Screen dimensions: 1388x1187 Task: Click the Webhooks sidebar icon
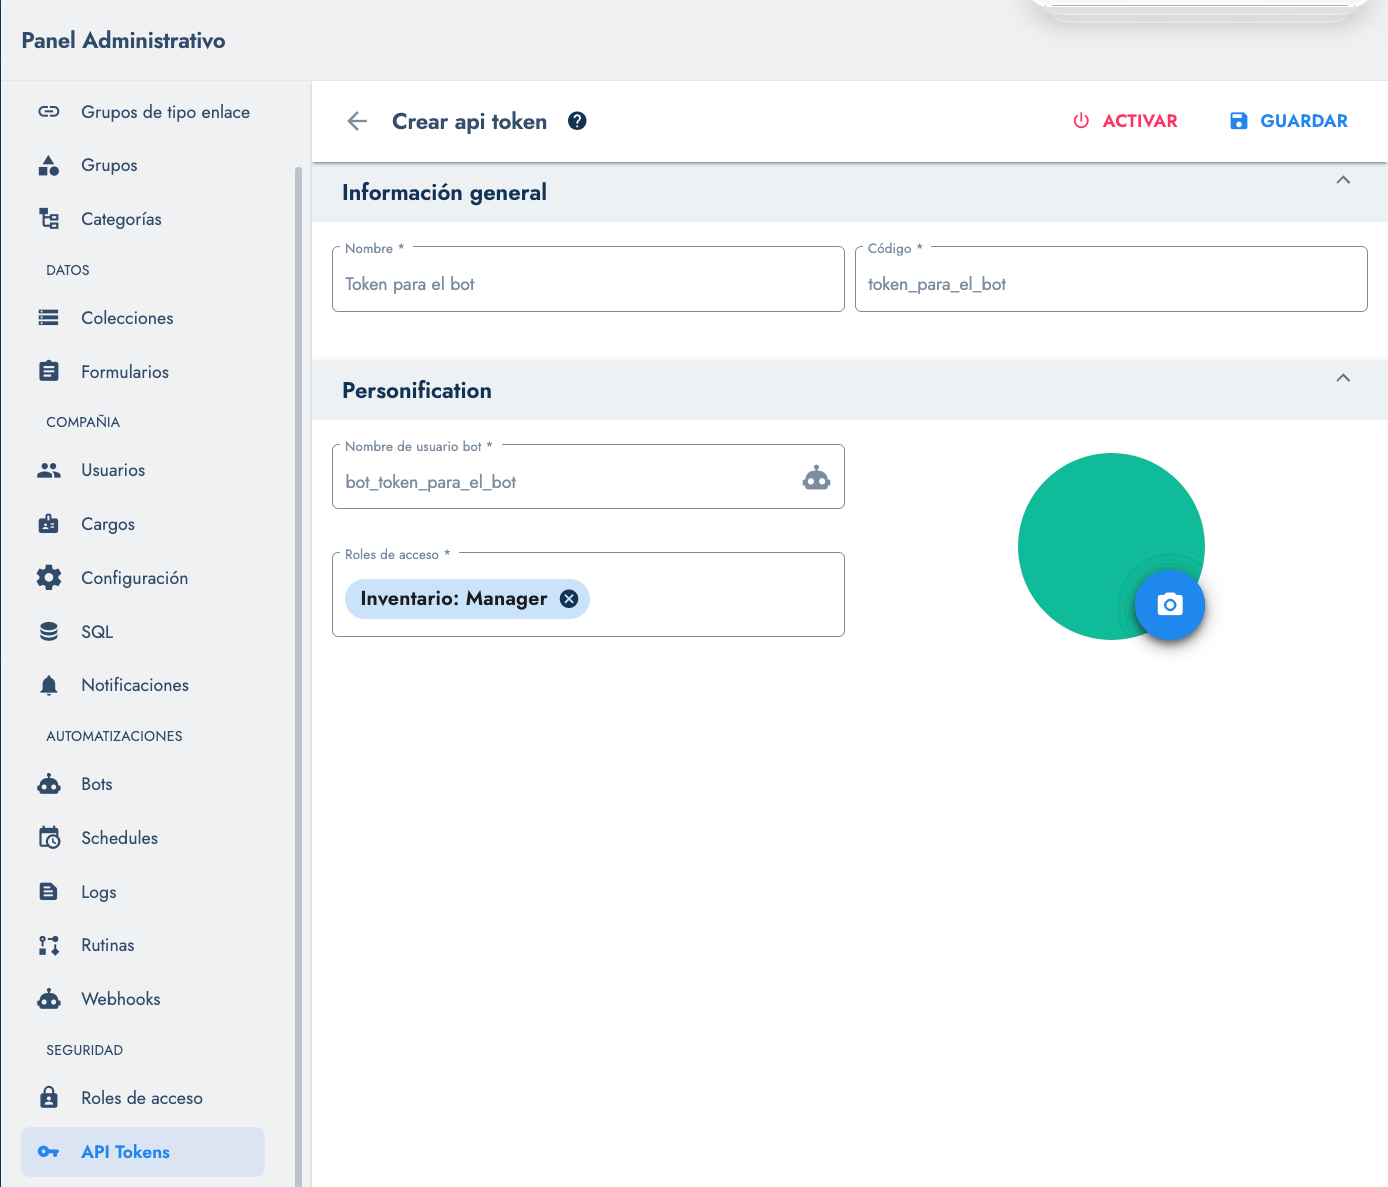pos(49,998)
